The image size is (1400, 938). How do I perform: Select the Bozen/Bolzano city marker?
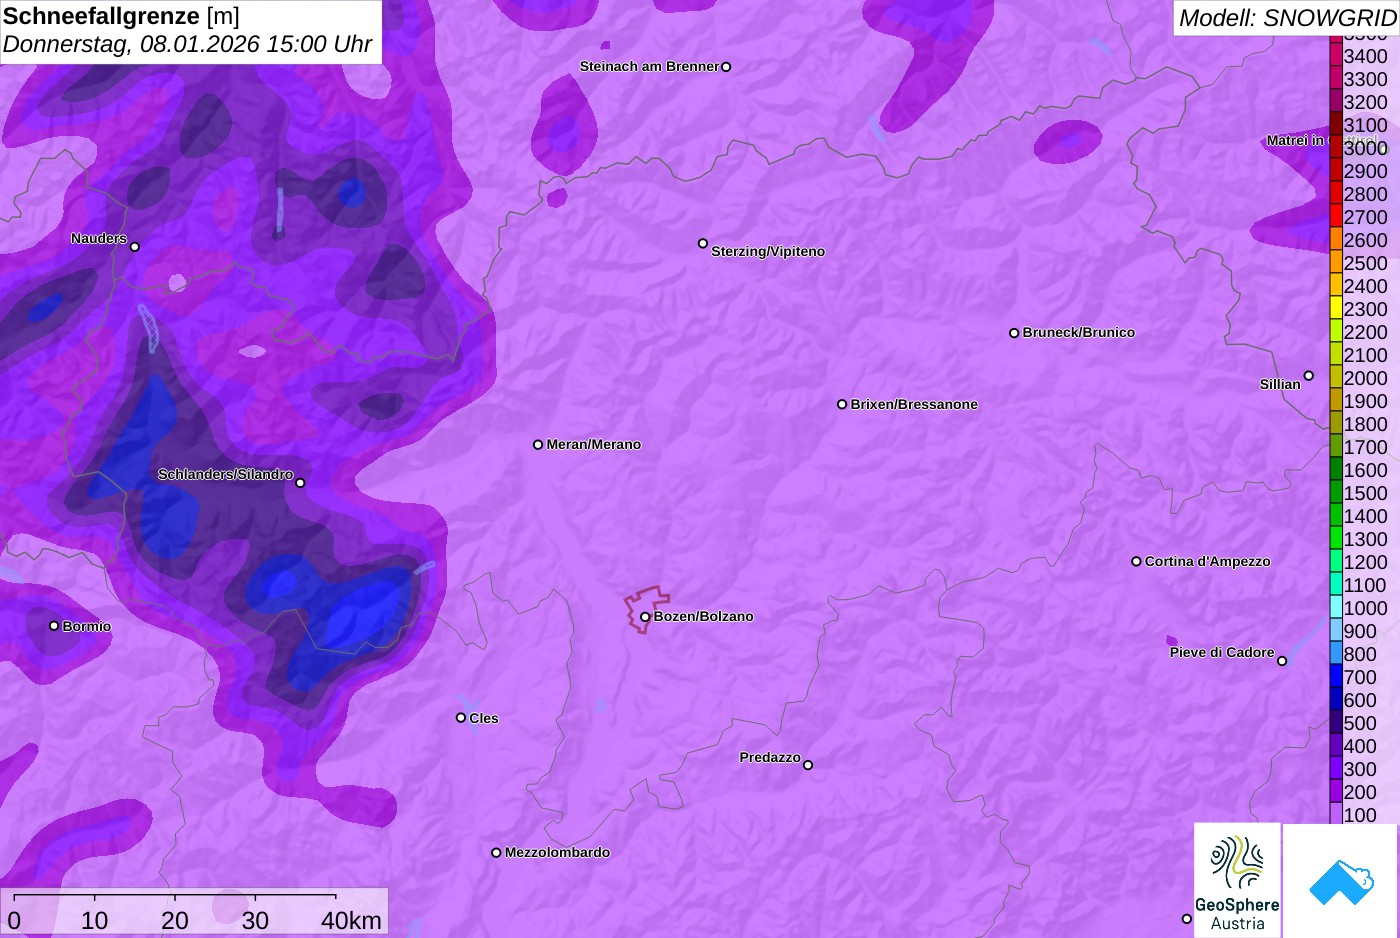pos(645,617)
